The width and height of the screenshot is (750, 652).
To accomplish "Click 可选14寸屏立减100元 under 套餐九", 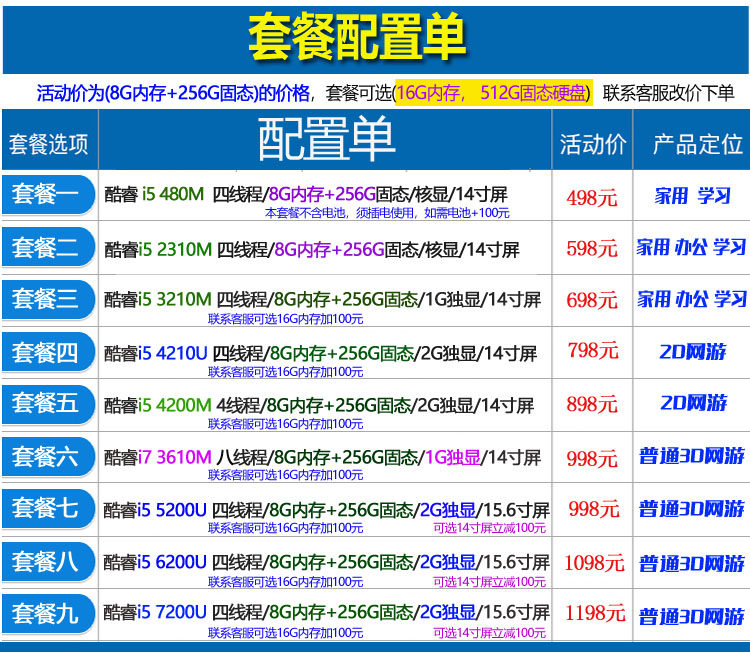I will (489, 633).
